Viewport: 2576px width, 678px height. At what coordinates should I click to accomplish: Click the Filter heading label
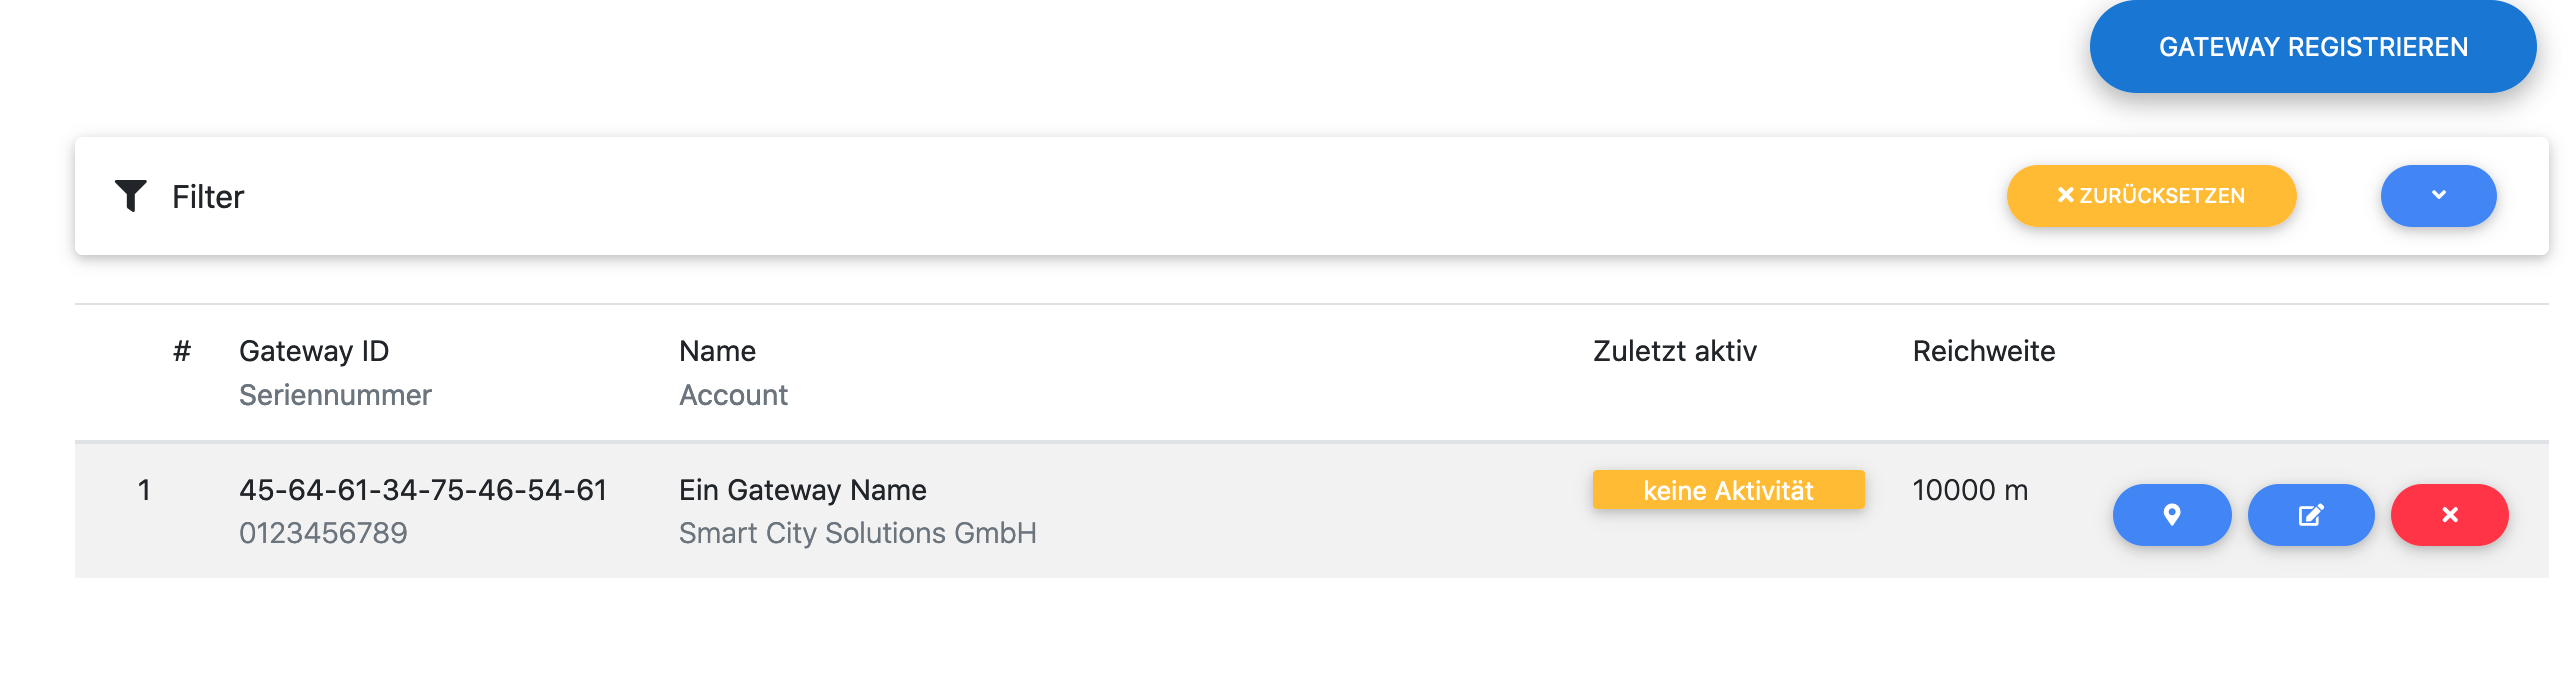[208, 197]
